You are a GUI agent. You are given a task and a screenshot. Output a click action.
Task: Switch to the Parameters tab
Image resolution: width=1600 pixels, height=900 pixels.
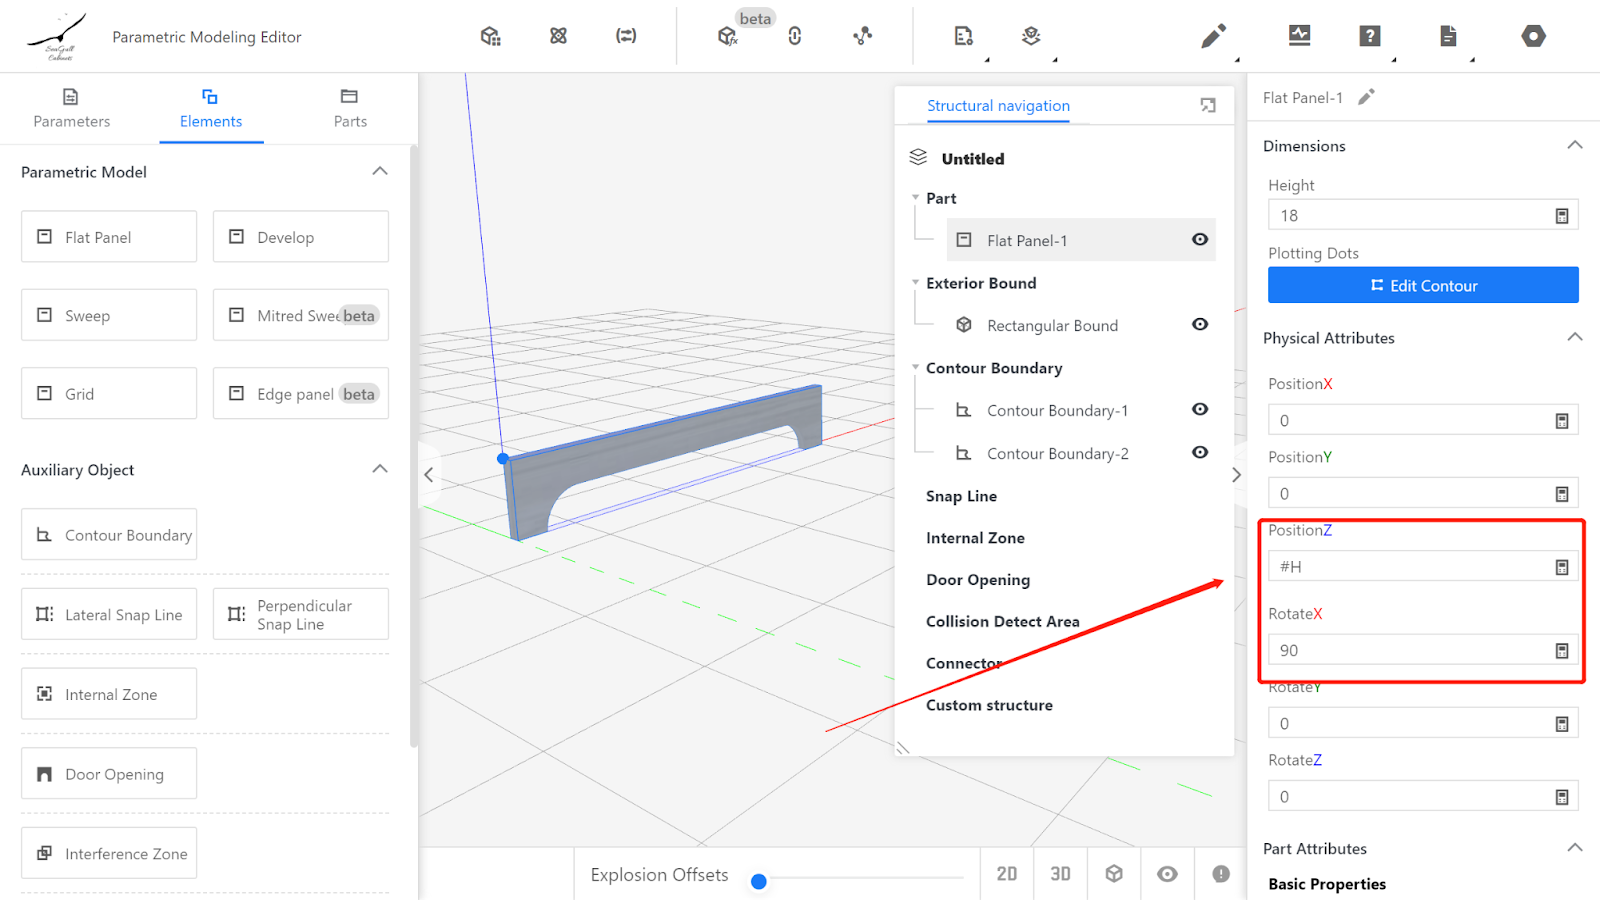click(71, 108)
